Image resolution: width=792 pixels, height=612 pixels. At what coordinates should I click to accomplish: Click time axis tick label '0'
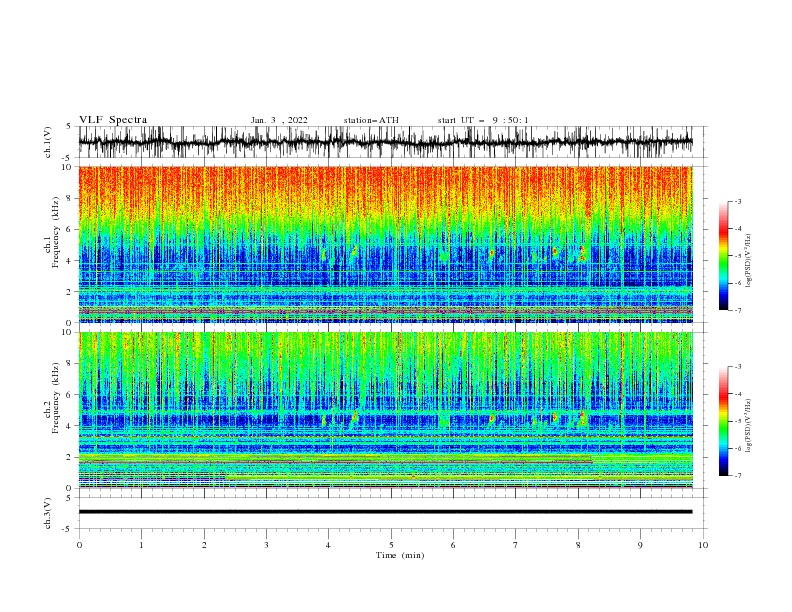pos(79,545)
